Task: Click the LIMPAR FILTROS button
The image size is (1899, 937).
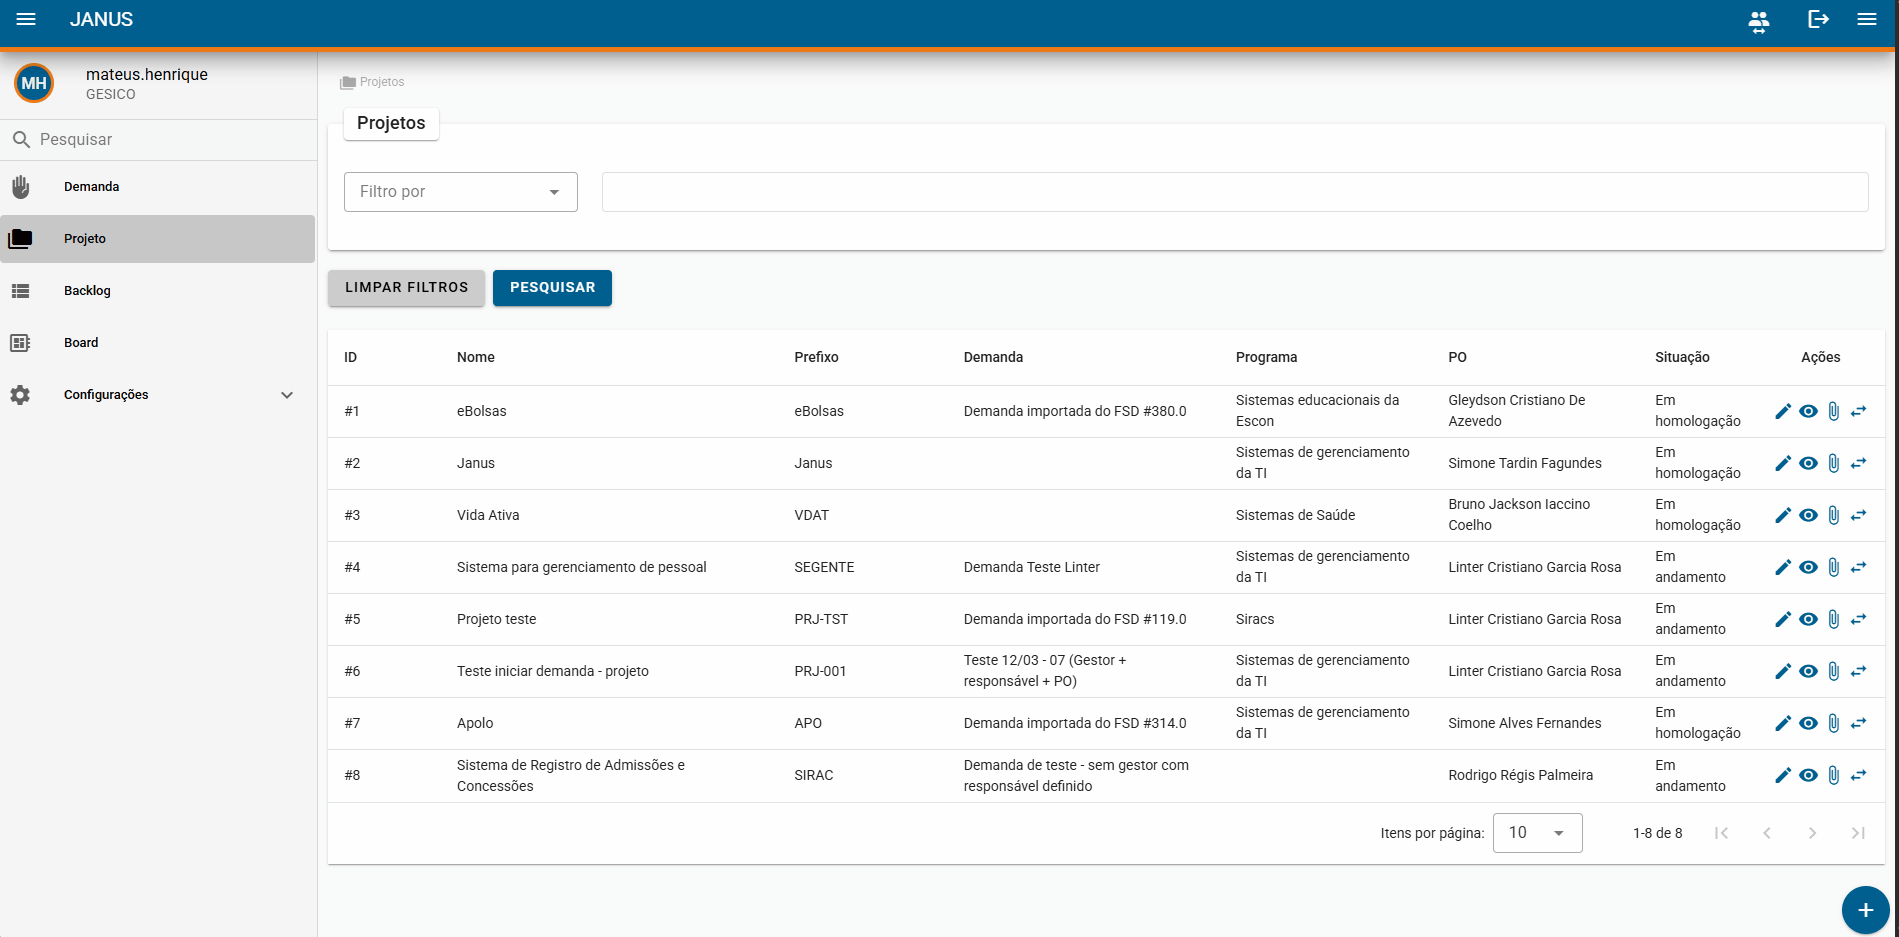Action: click(x=406, y=288)
